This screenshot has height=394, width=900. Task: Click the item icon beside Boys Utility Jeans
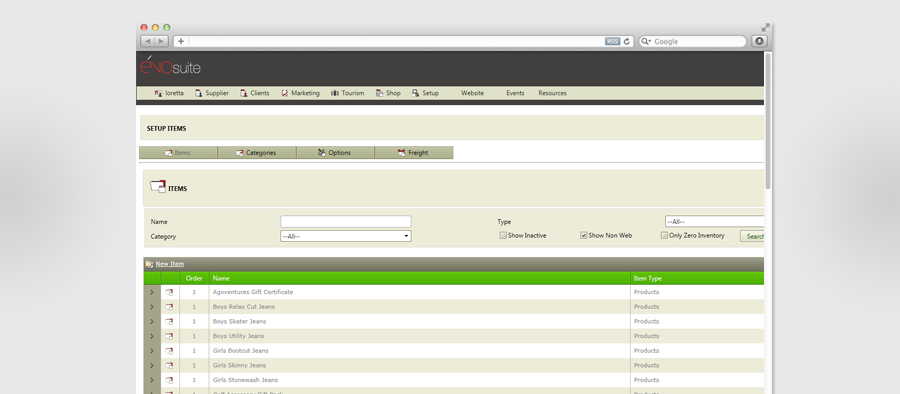169,336
